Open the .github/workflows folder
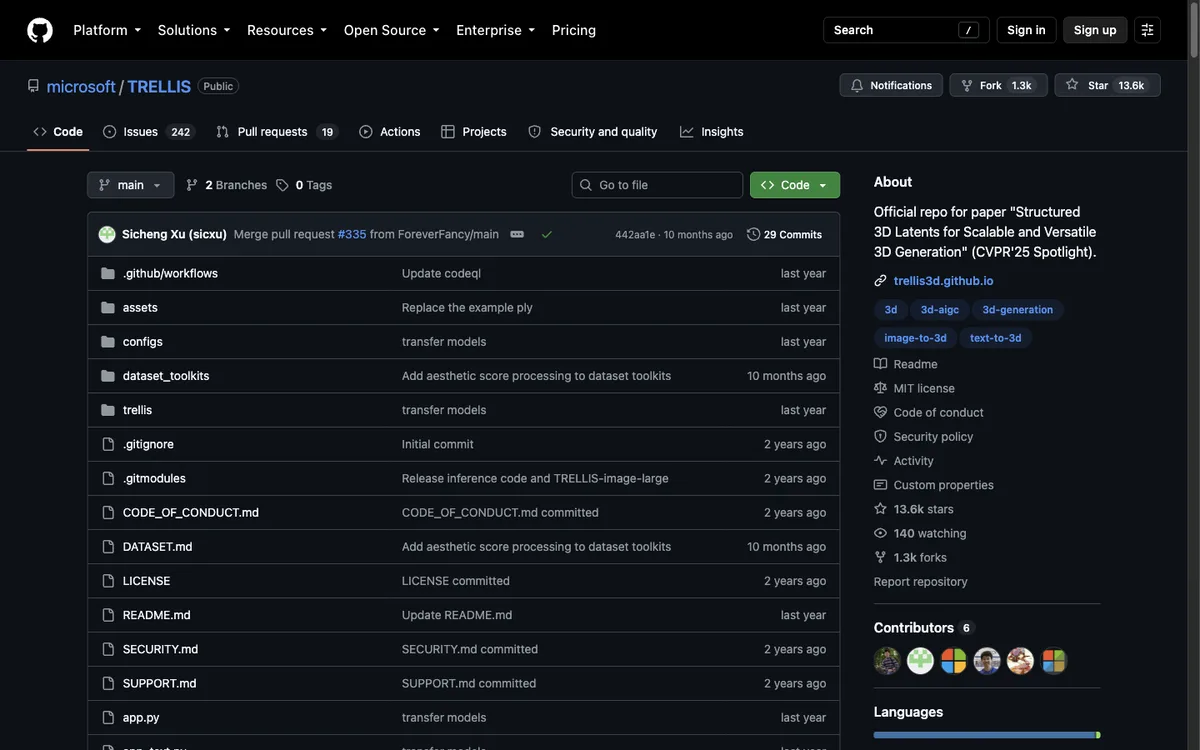The image size is (1200, 750). coord(170,273)
